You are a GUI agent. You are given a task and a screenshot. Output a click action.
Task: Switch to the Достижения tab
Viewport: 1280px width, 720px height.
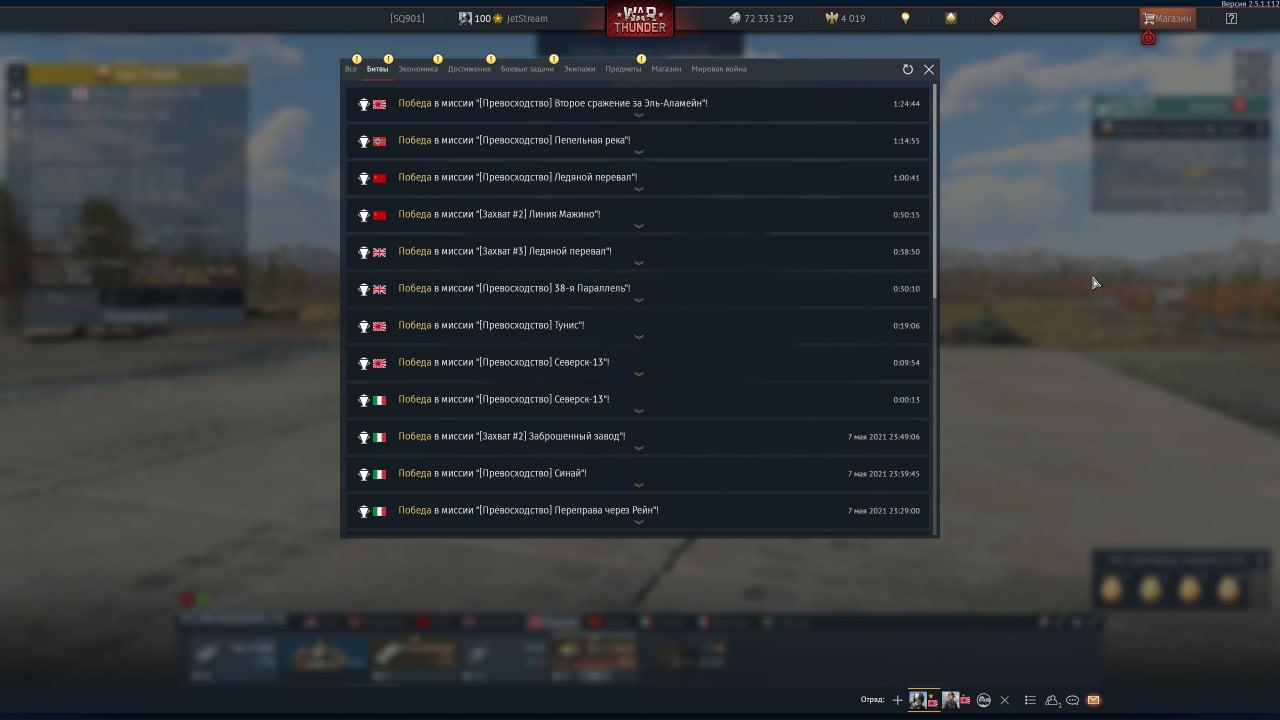[469, 69]
